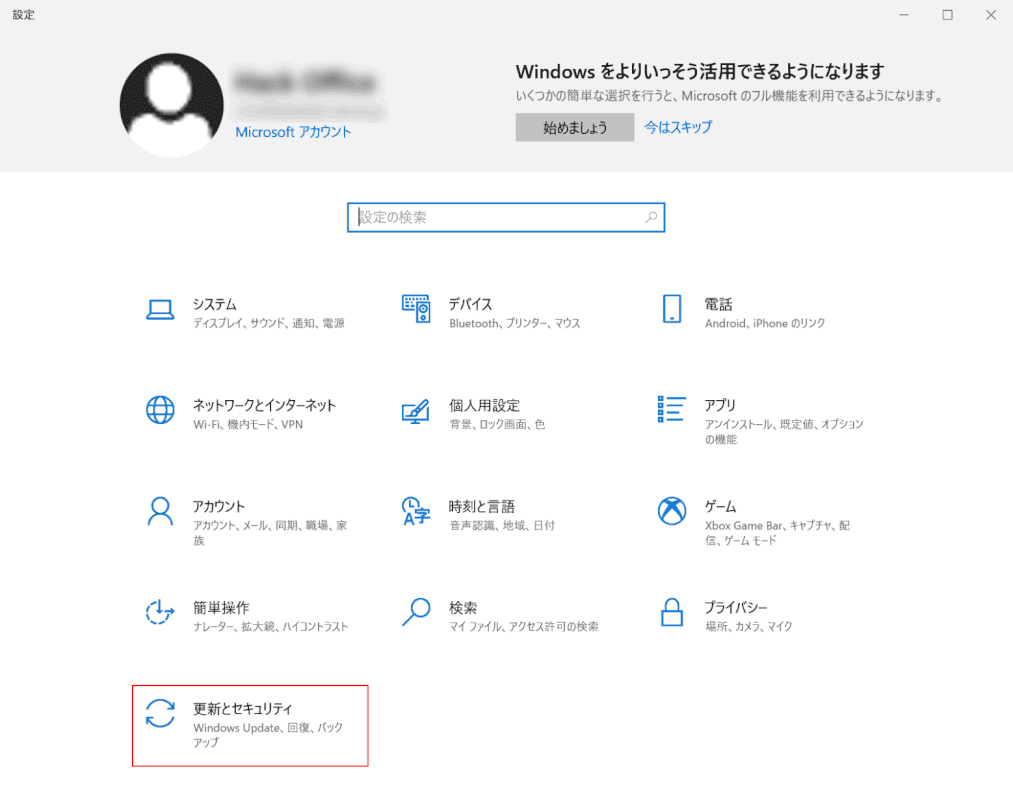Open the Microsoft アカウント link
The height and width of the screenshot is (800, 1013).
(293, 132)
